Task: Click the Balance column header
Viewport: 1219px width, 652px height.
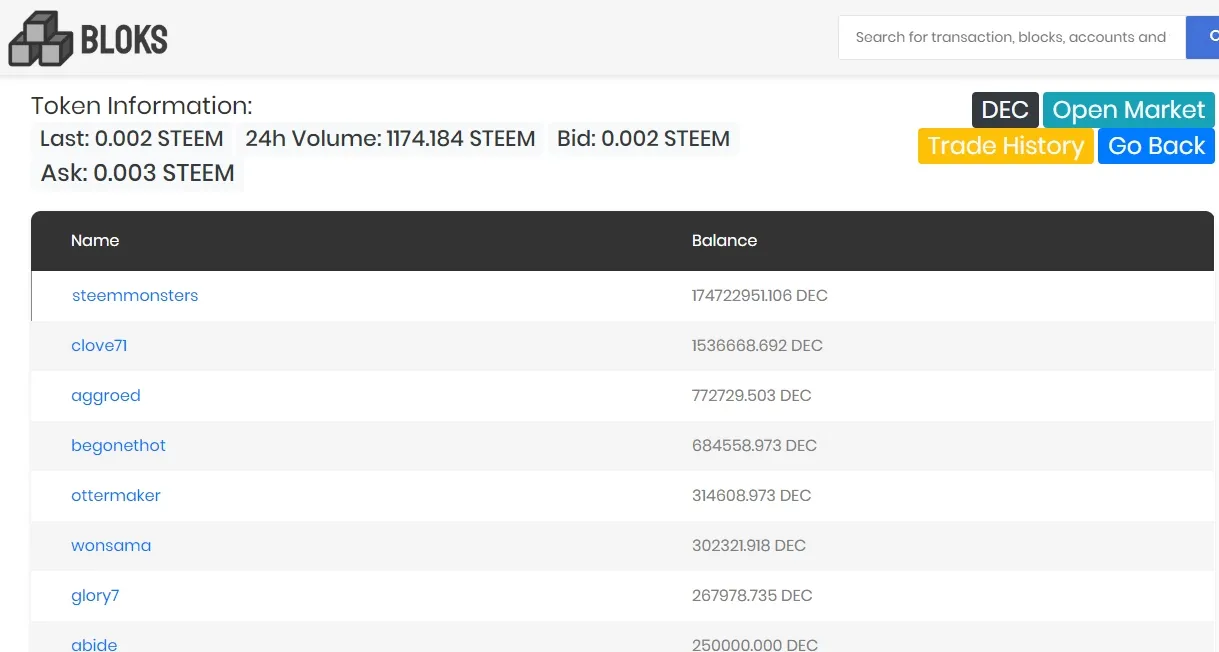Action: [724, 241]
